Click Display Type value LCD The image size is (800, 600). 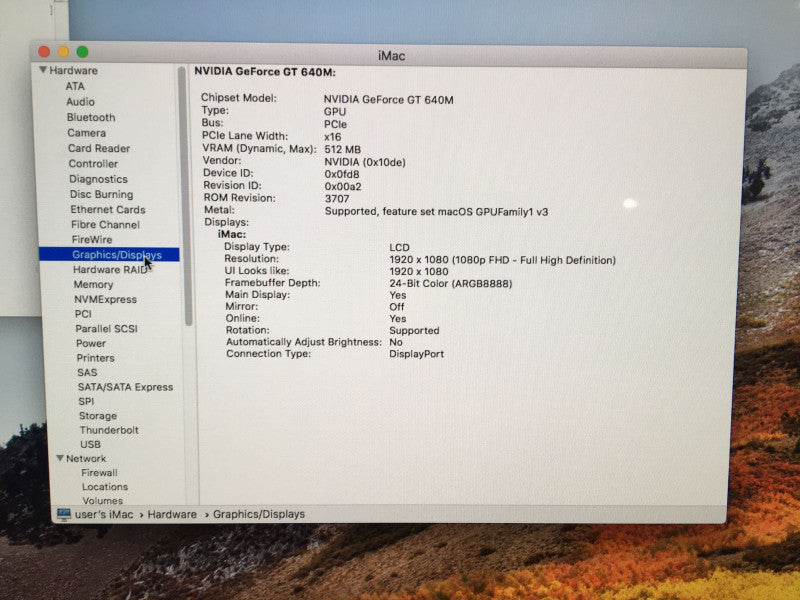click(x=399, y=247)
